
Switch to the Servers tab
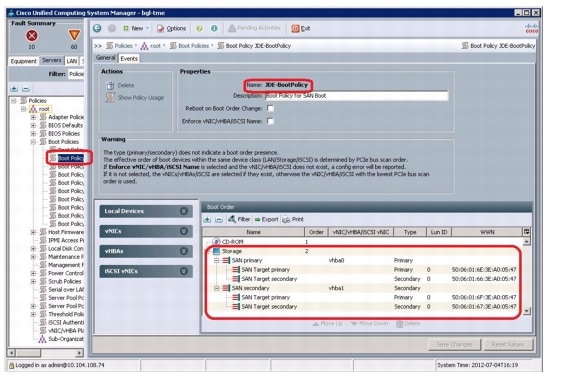pyautogui.click(x=51, y=60)
